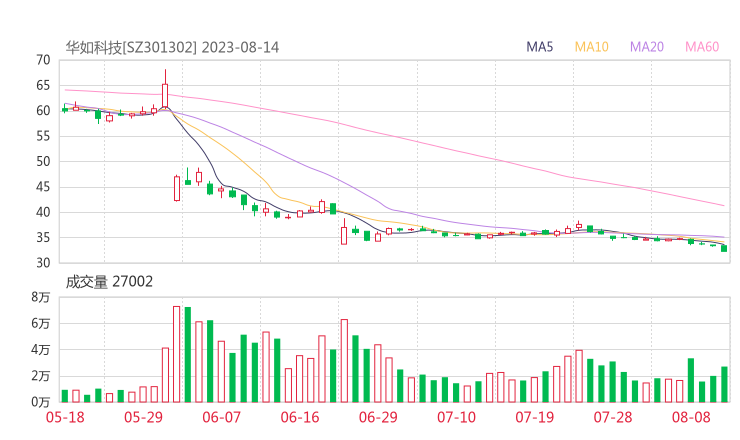Click the 45 price axis label
Screen dimensions: 740x440
(43, 187)
